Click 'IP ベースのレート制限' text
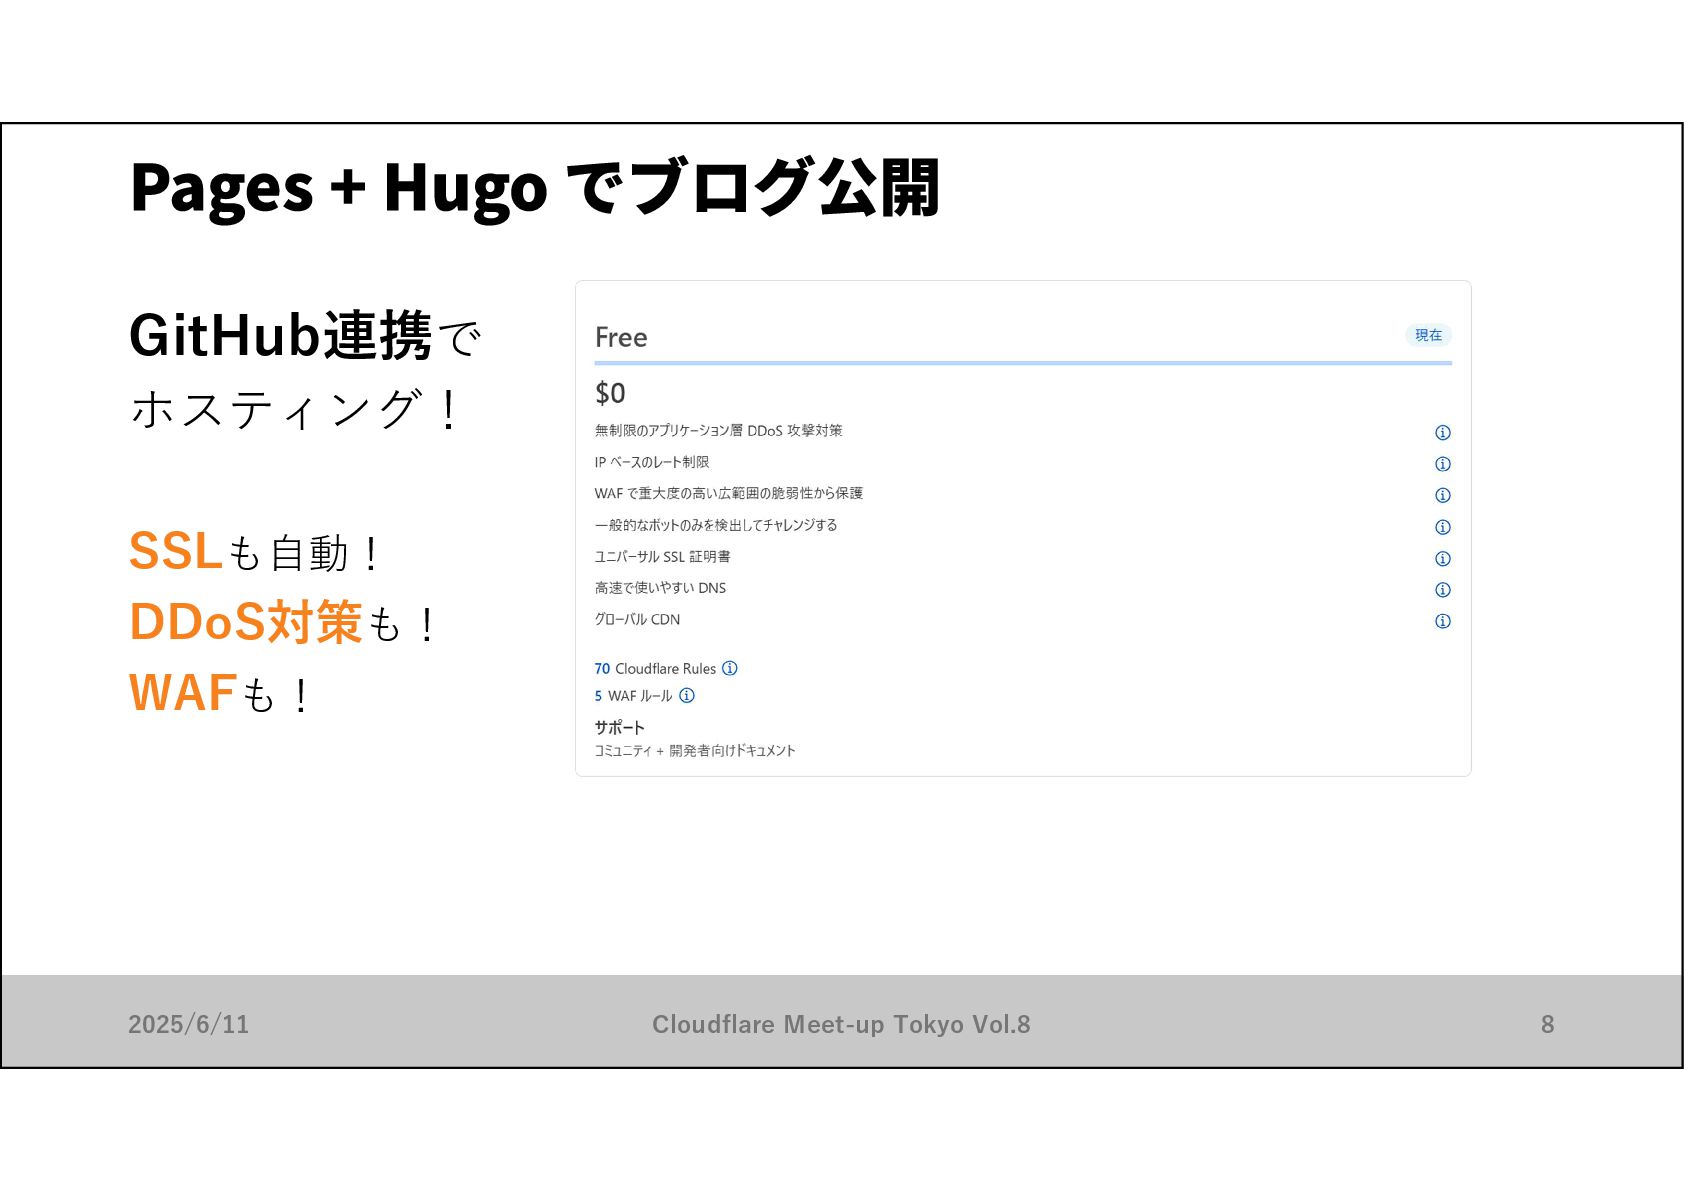Viewport: 1684px width, 1191px height. click(651, 462)
